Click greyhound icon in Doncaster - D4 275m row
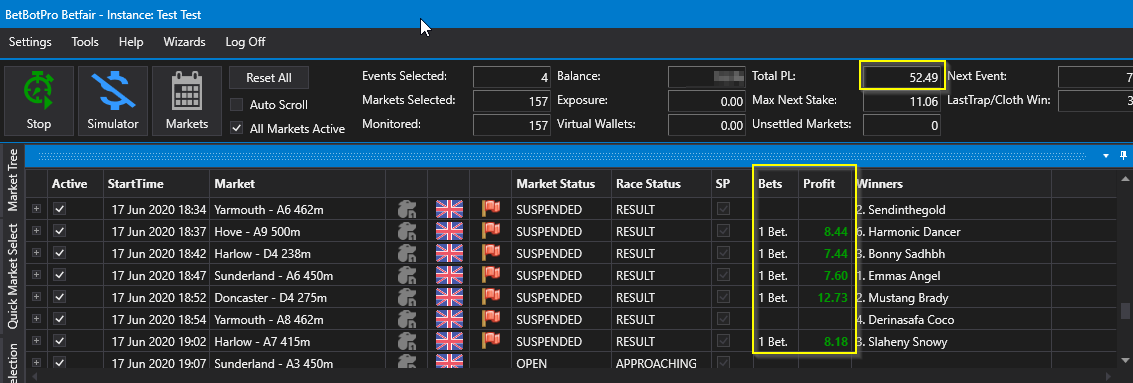 pyautogui.click(x=407, y=298)
